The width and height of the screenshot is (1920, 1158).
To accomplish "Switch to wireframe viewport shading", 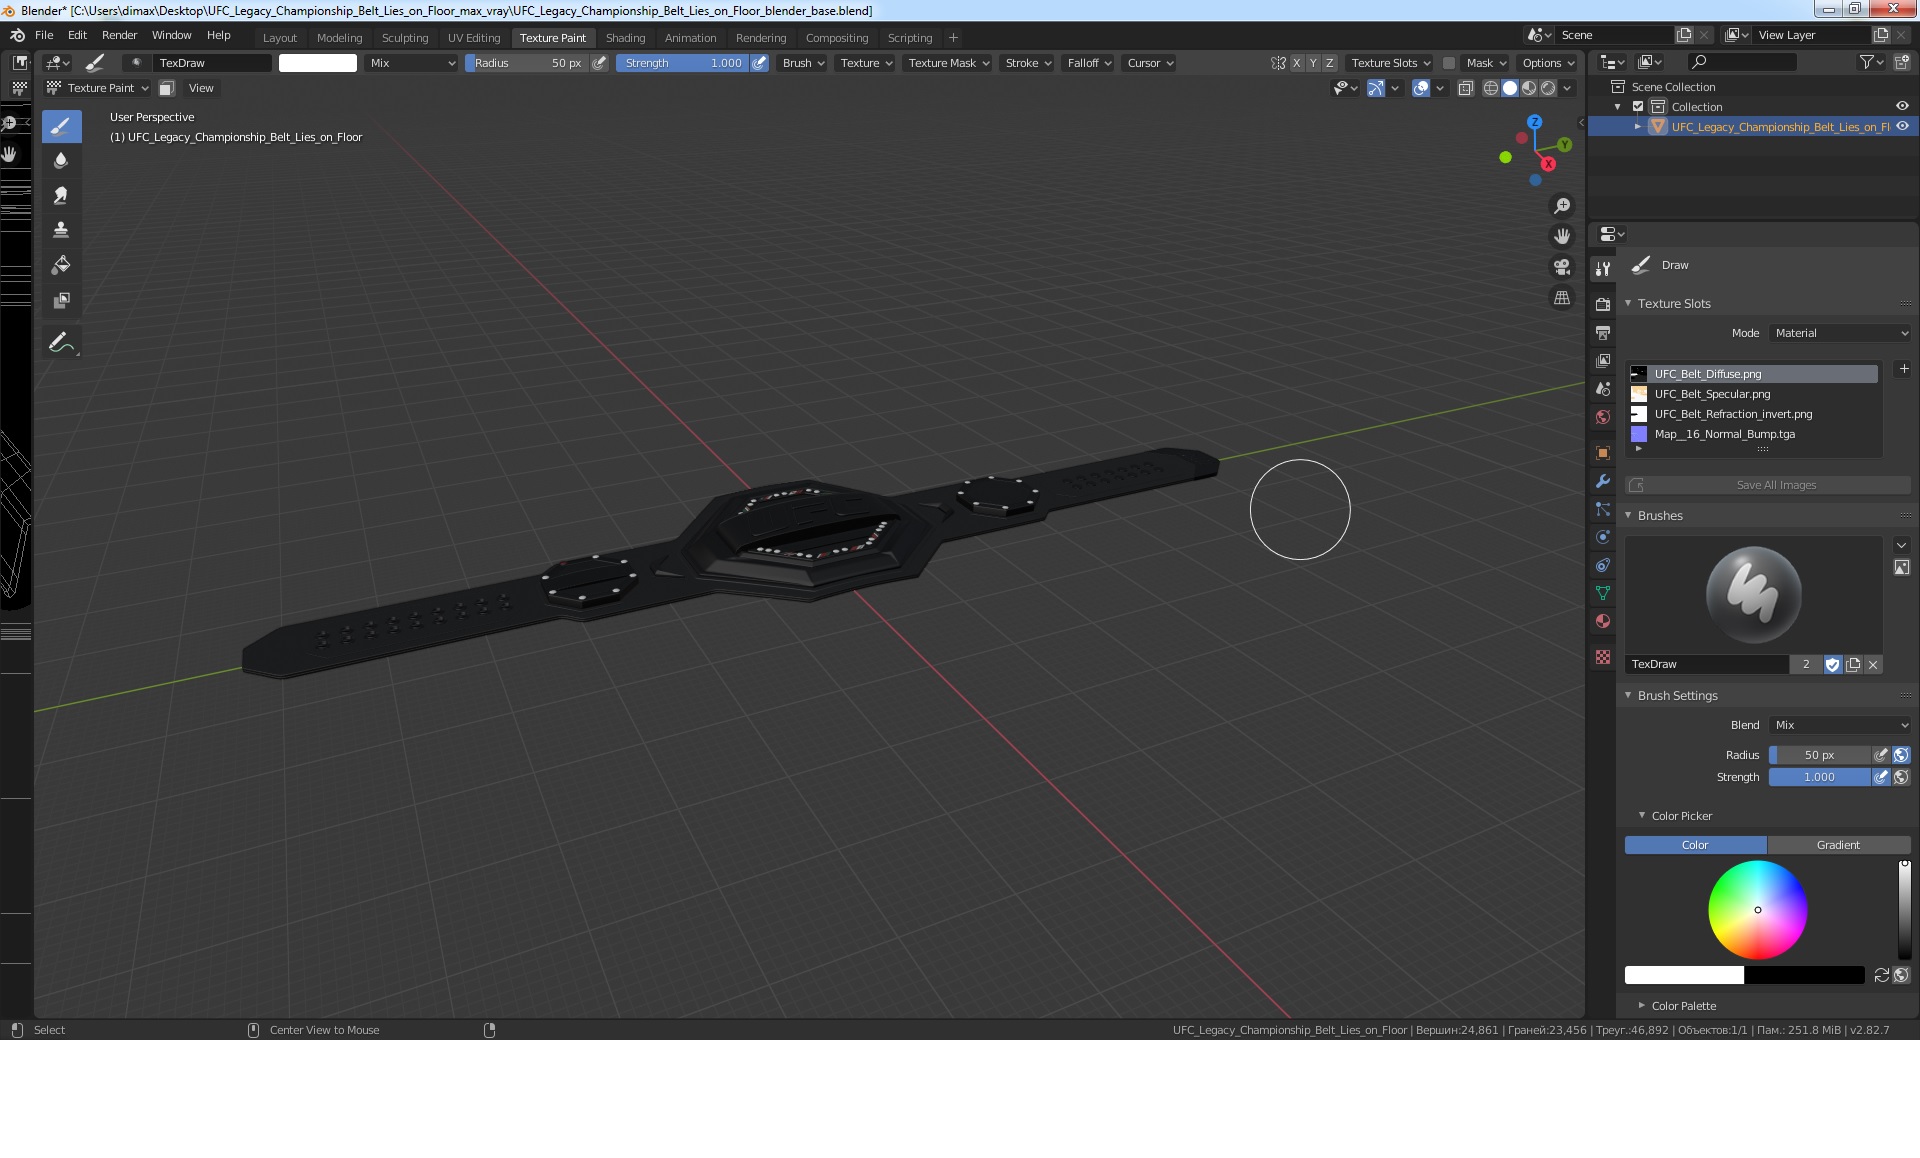I will click(x=1491, y=88).
